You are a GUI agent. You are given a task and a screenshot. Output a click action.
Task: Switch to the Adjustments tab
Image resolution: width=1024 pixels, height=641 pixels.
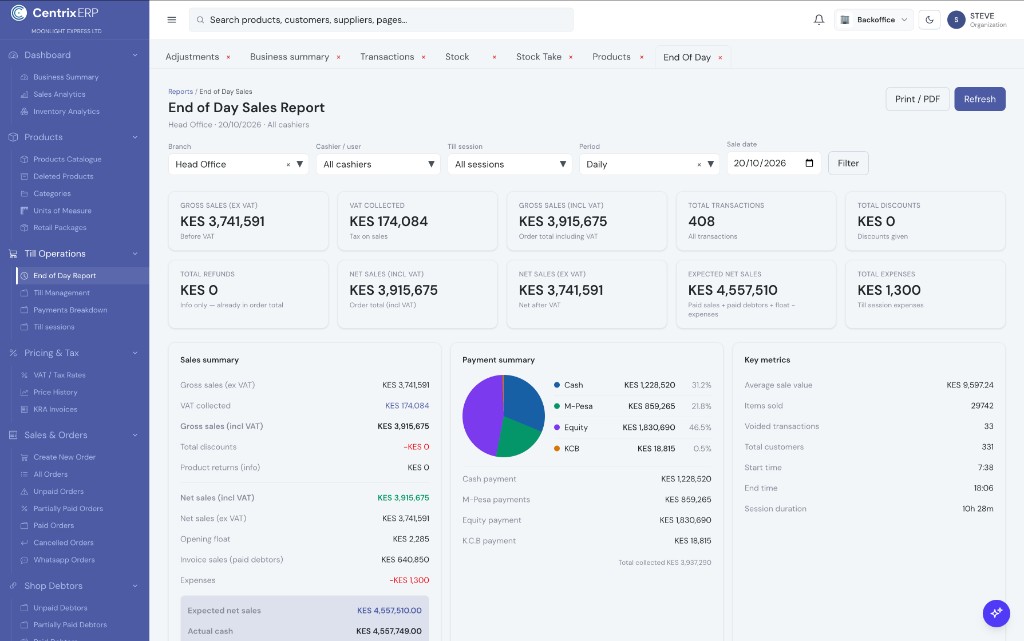(192, 57)
